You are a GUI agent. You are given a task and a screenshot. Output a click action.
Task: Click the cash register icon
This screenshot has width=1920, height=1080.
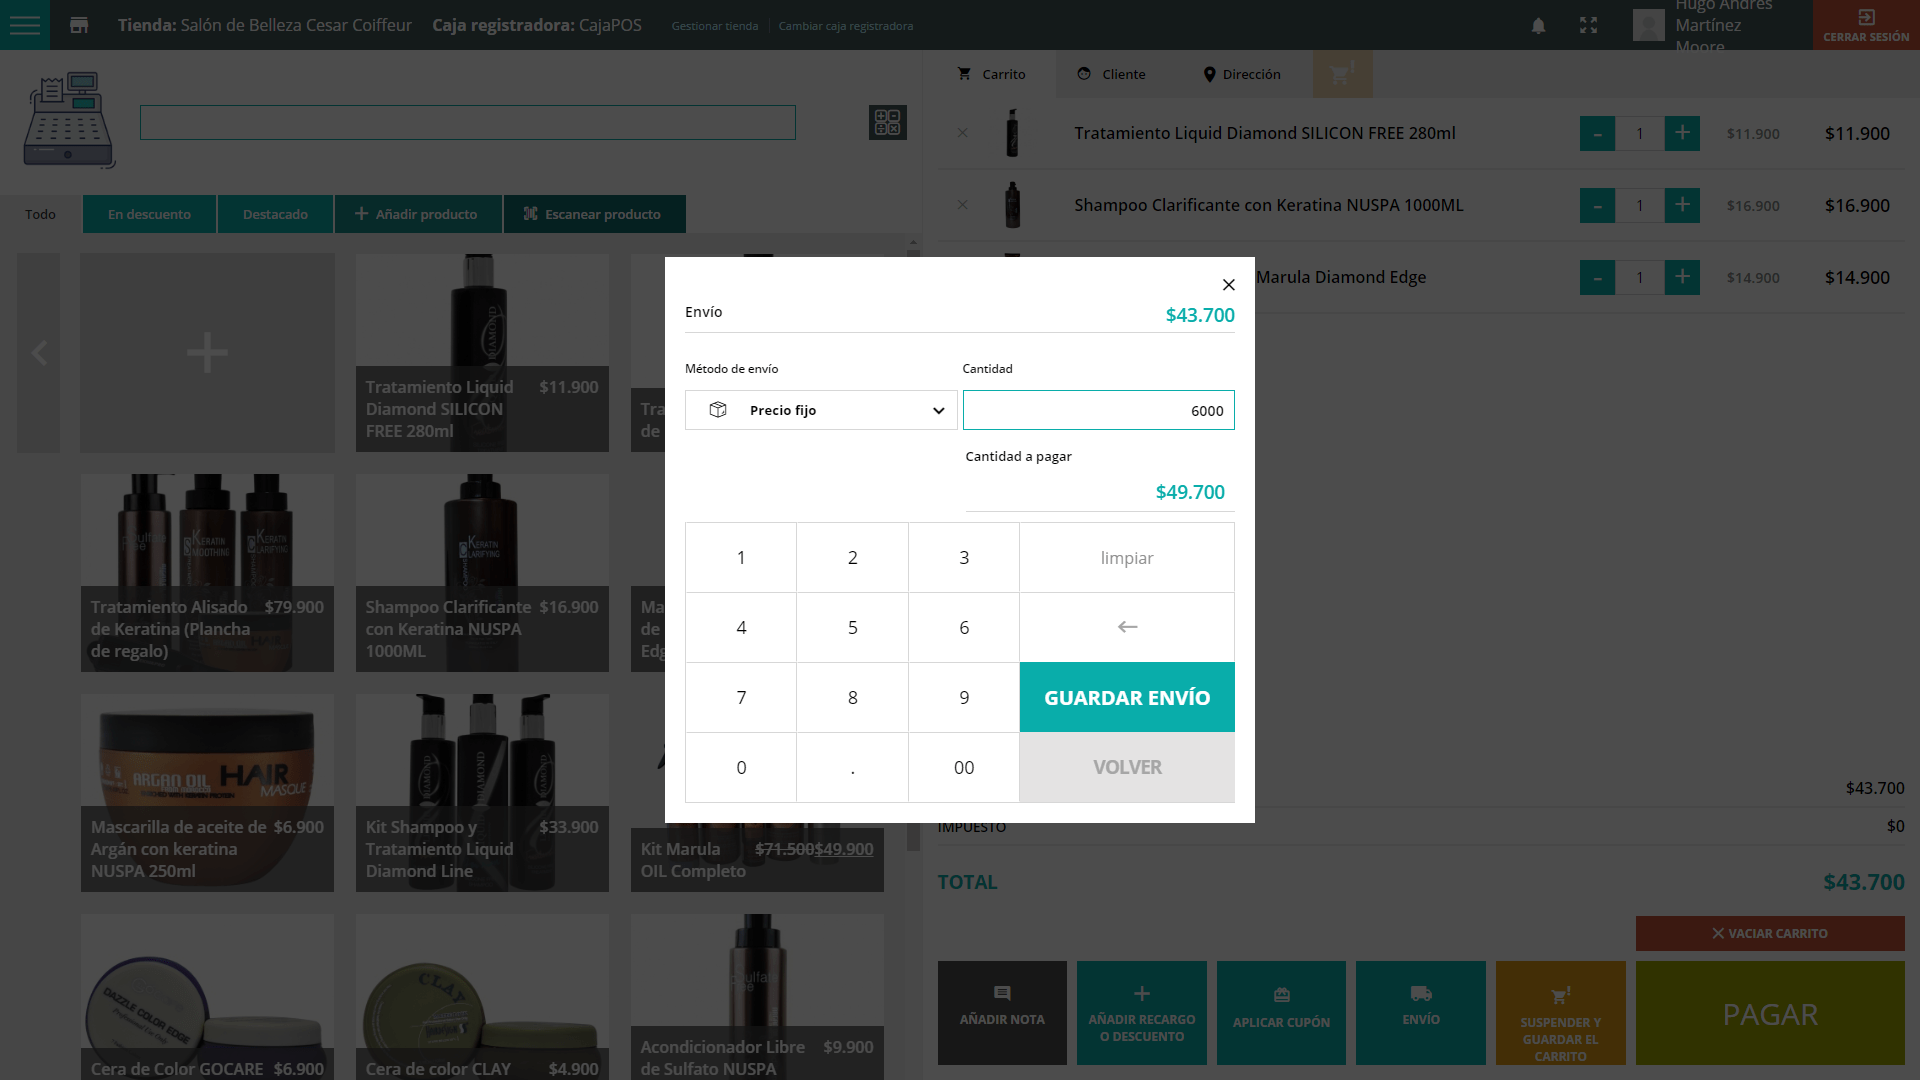coord(68,120)
